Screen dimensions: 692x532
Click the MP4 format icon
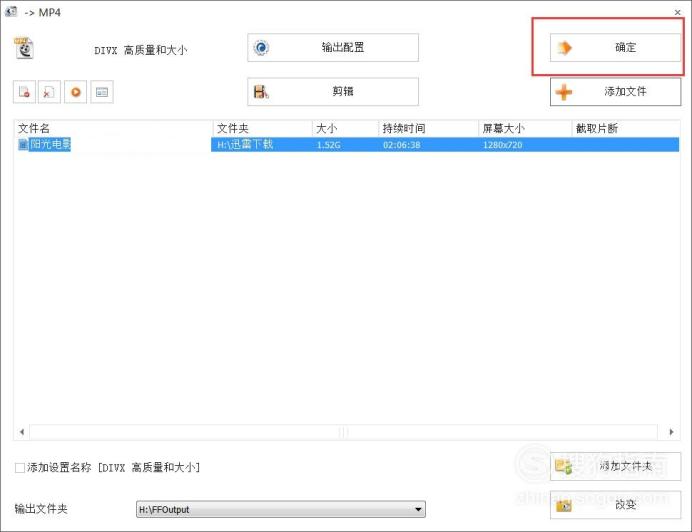tap(24, 48)
